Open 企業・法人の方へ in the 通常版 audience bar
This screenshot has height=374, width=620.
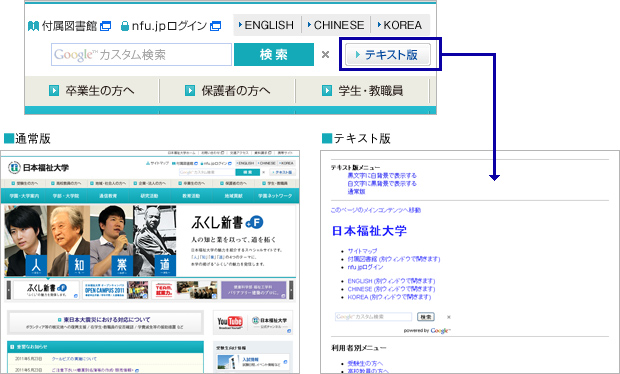(x=150, y=183)
